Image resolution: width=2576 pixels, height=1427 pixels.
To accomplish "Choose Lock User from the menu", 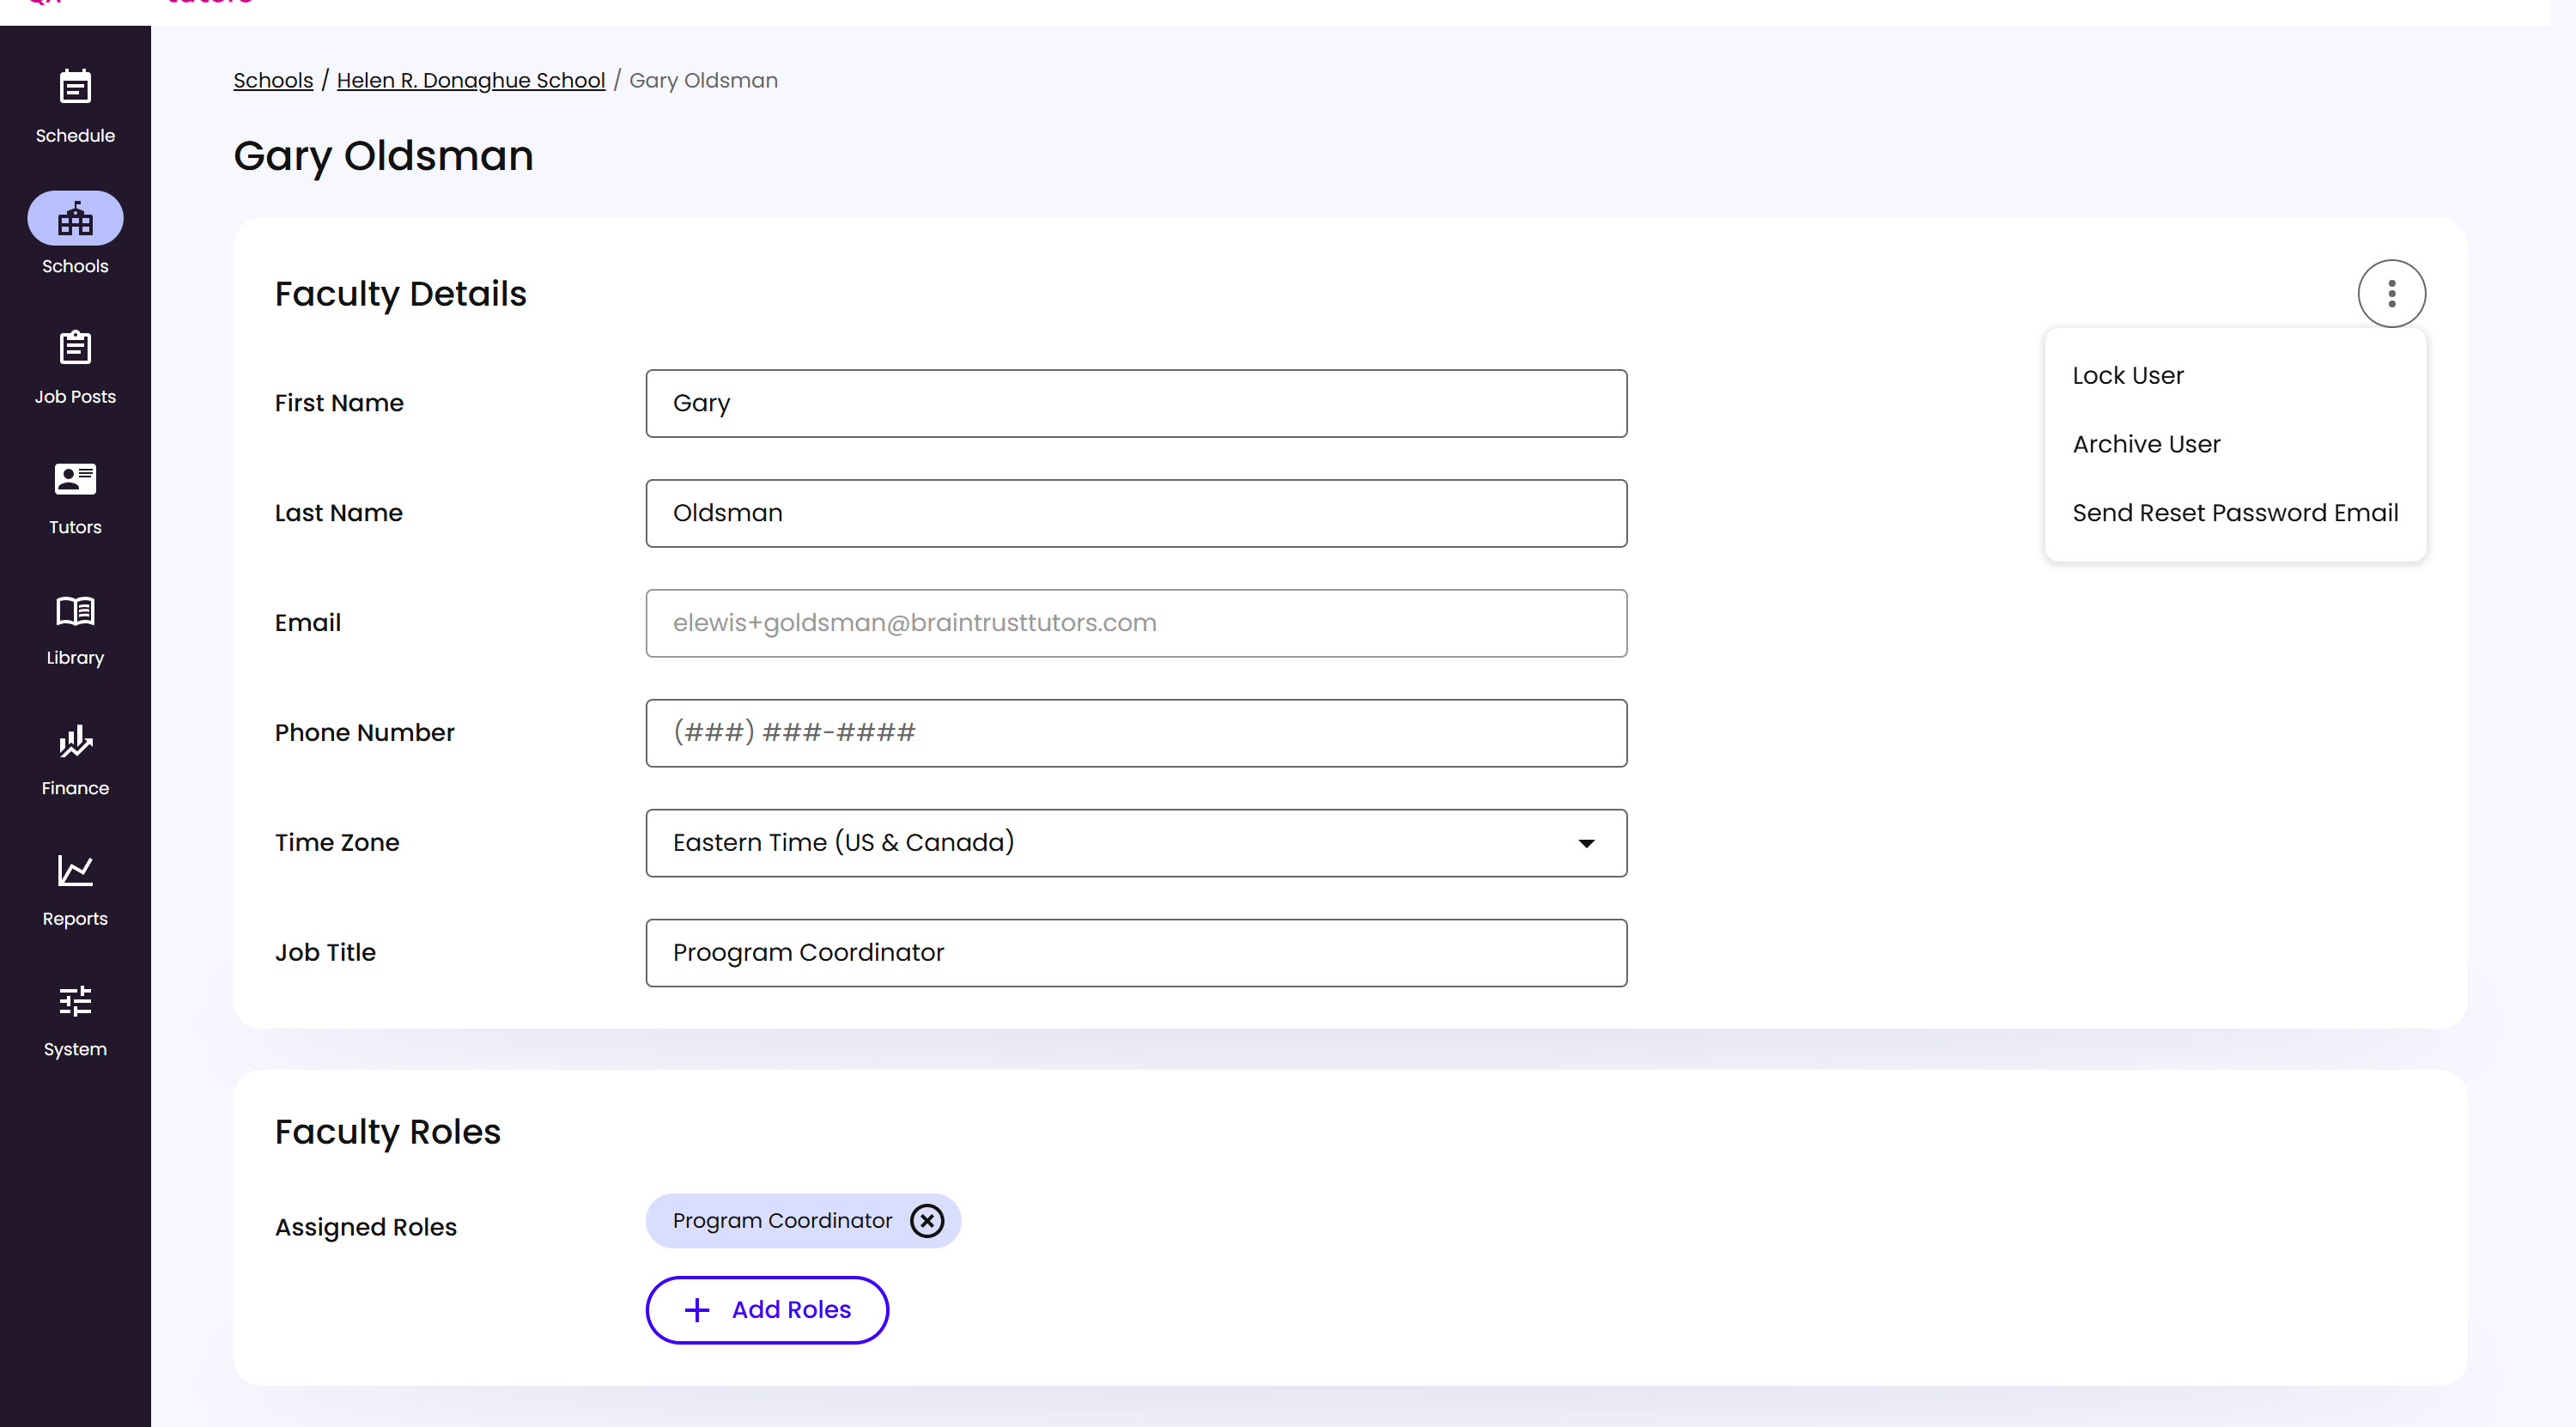I will (2128, 375).
